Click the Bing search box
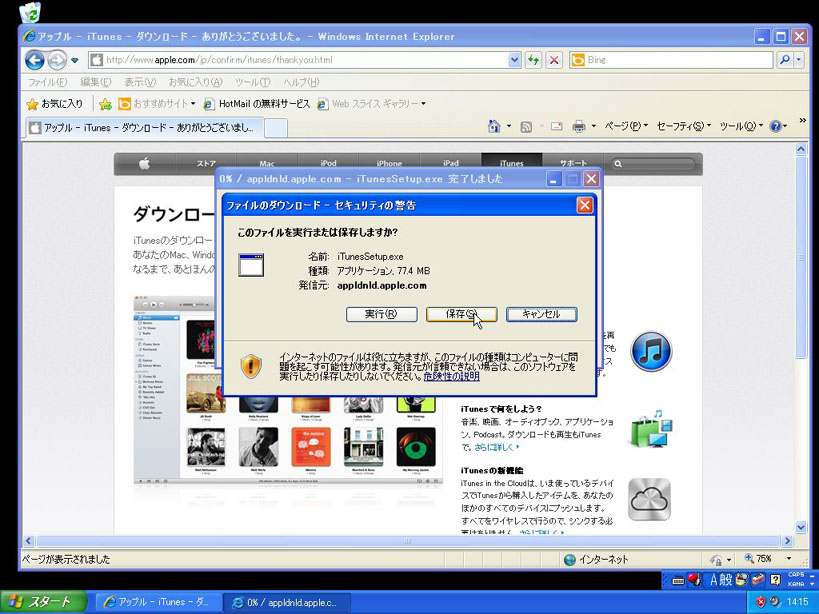The image size is (819, 614). pos(671,60)
